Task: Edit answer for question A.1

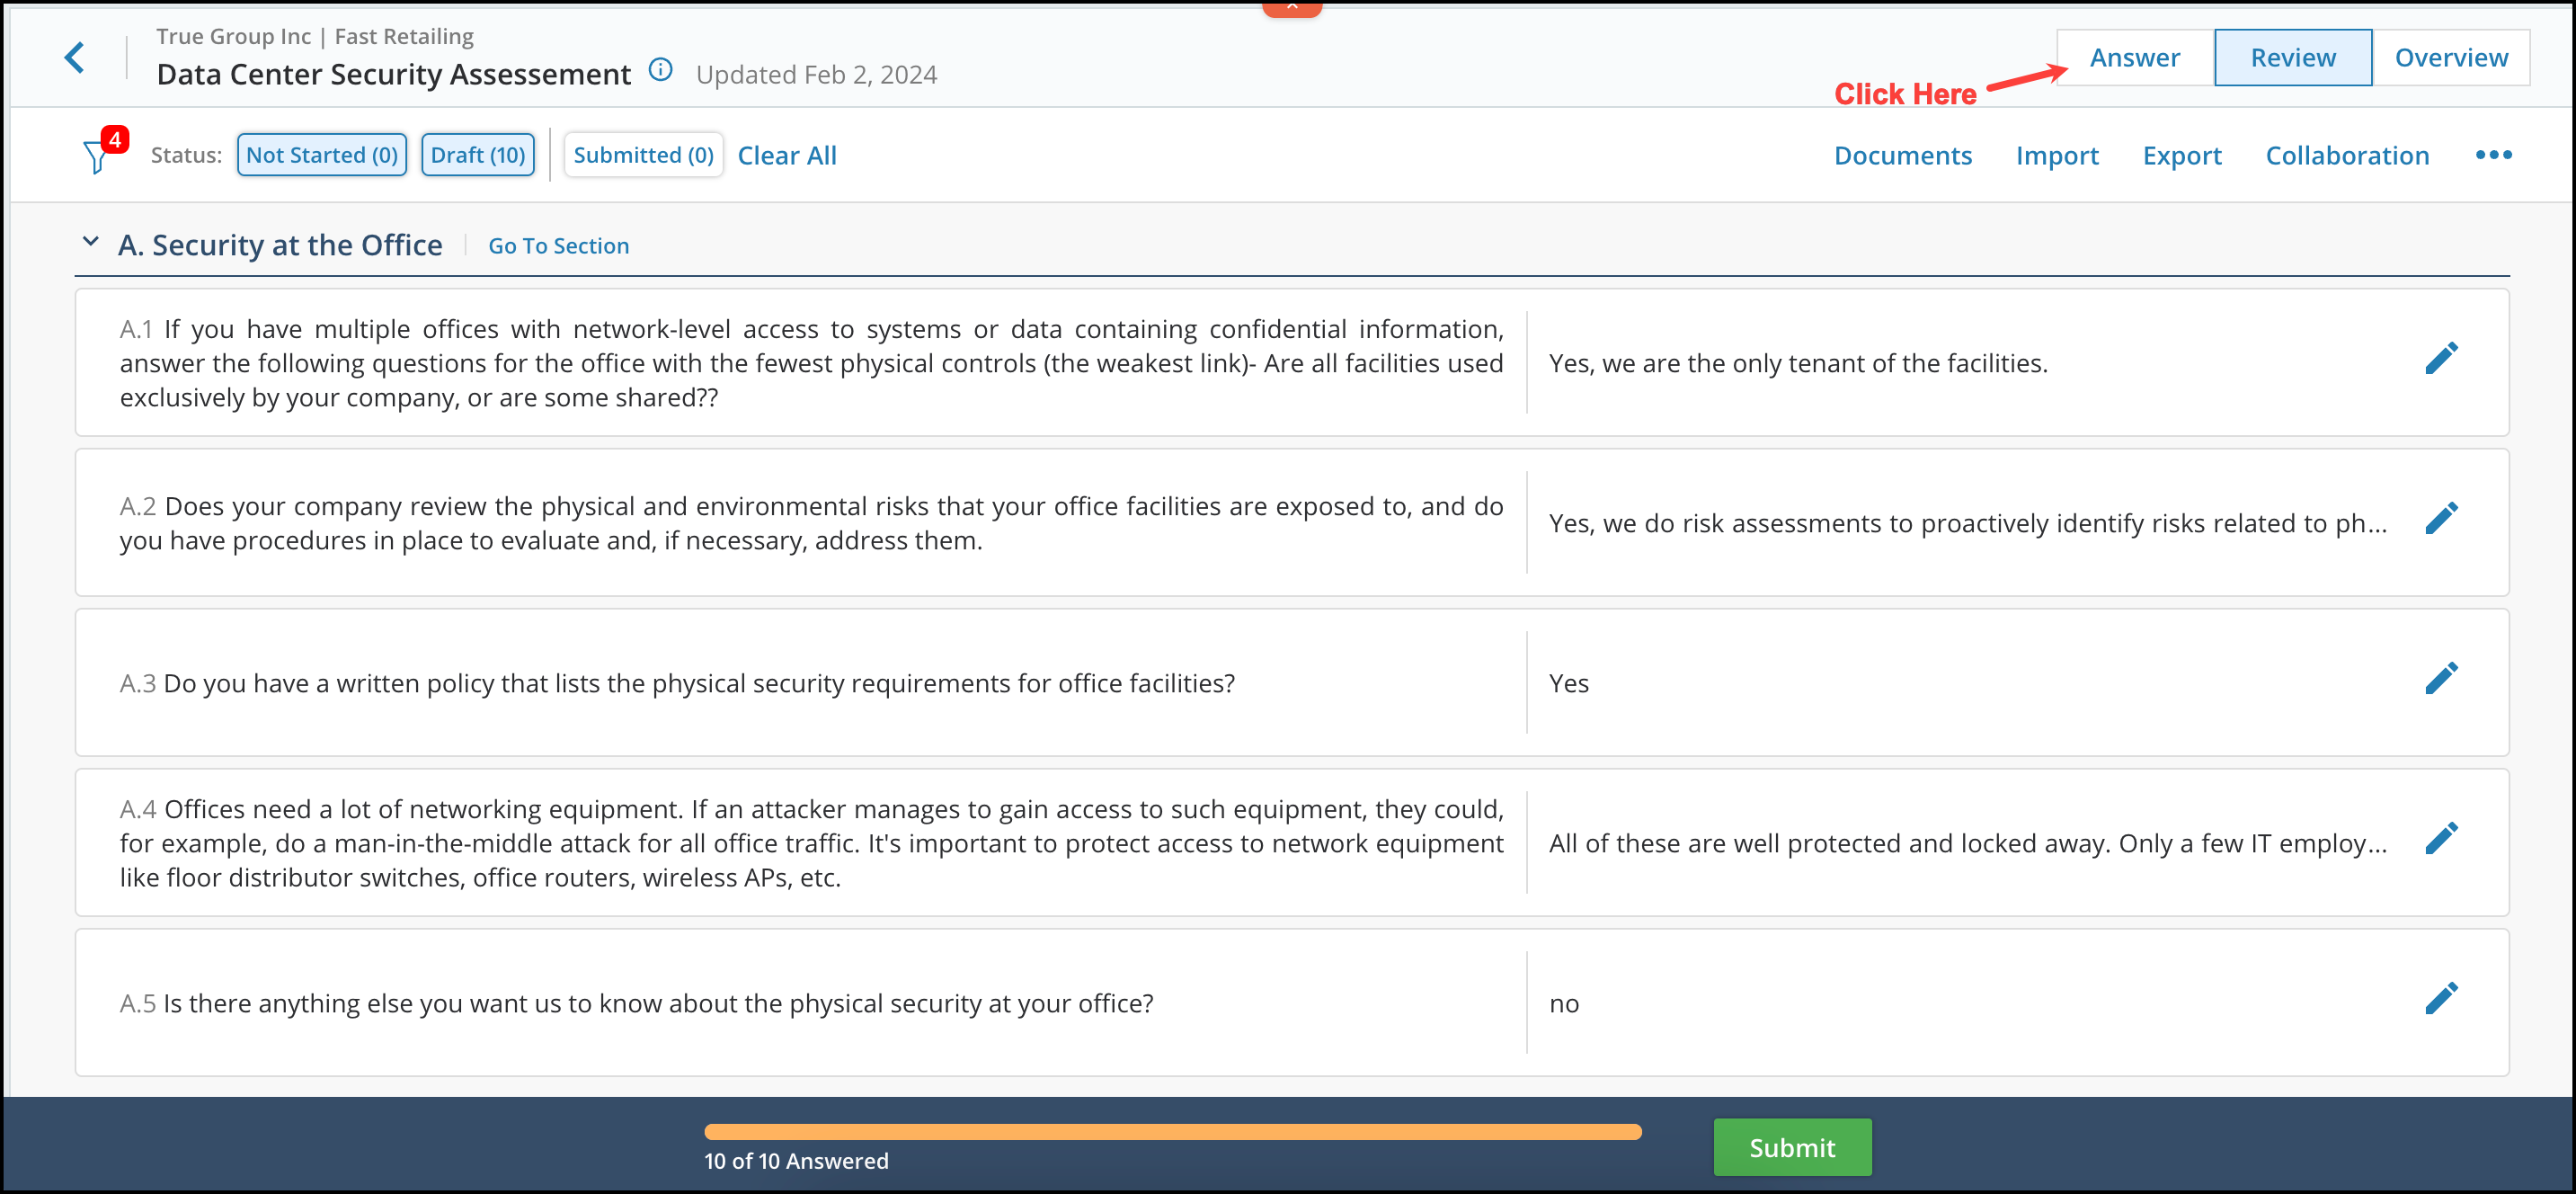Action: point(2441,358)
